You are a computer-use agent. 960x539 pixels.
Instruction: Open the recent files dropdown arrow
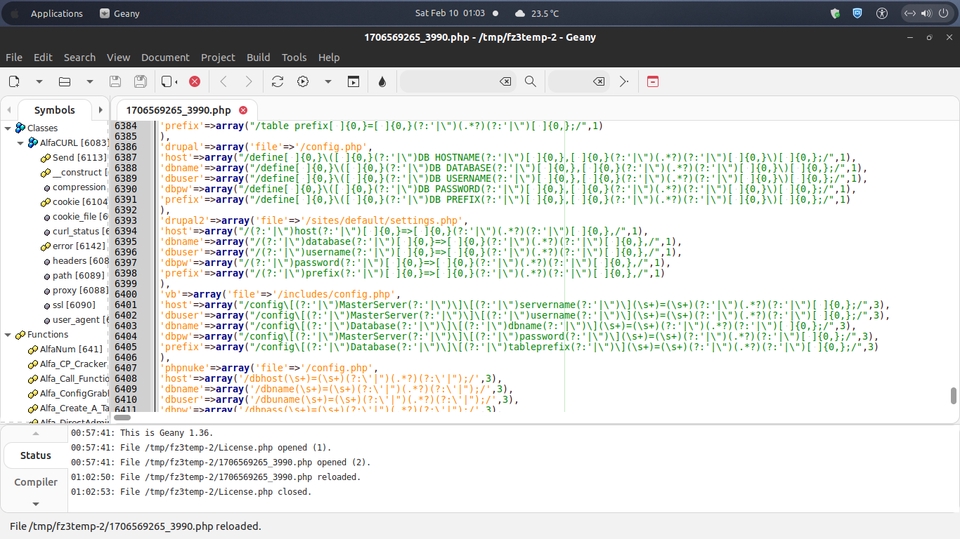click(89, 81)
